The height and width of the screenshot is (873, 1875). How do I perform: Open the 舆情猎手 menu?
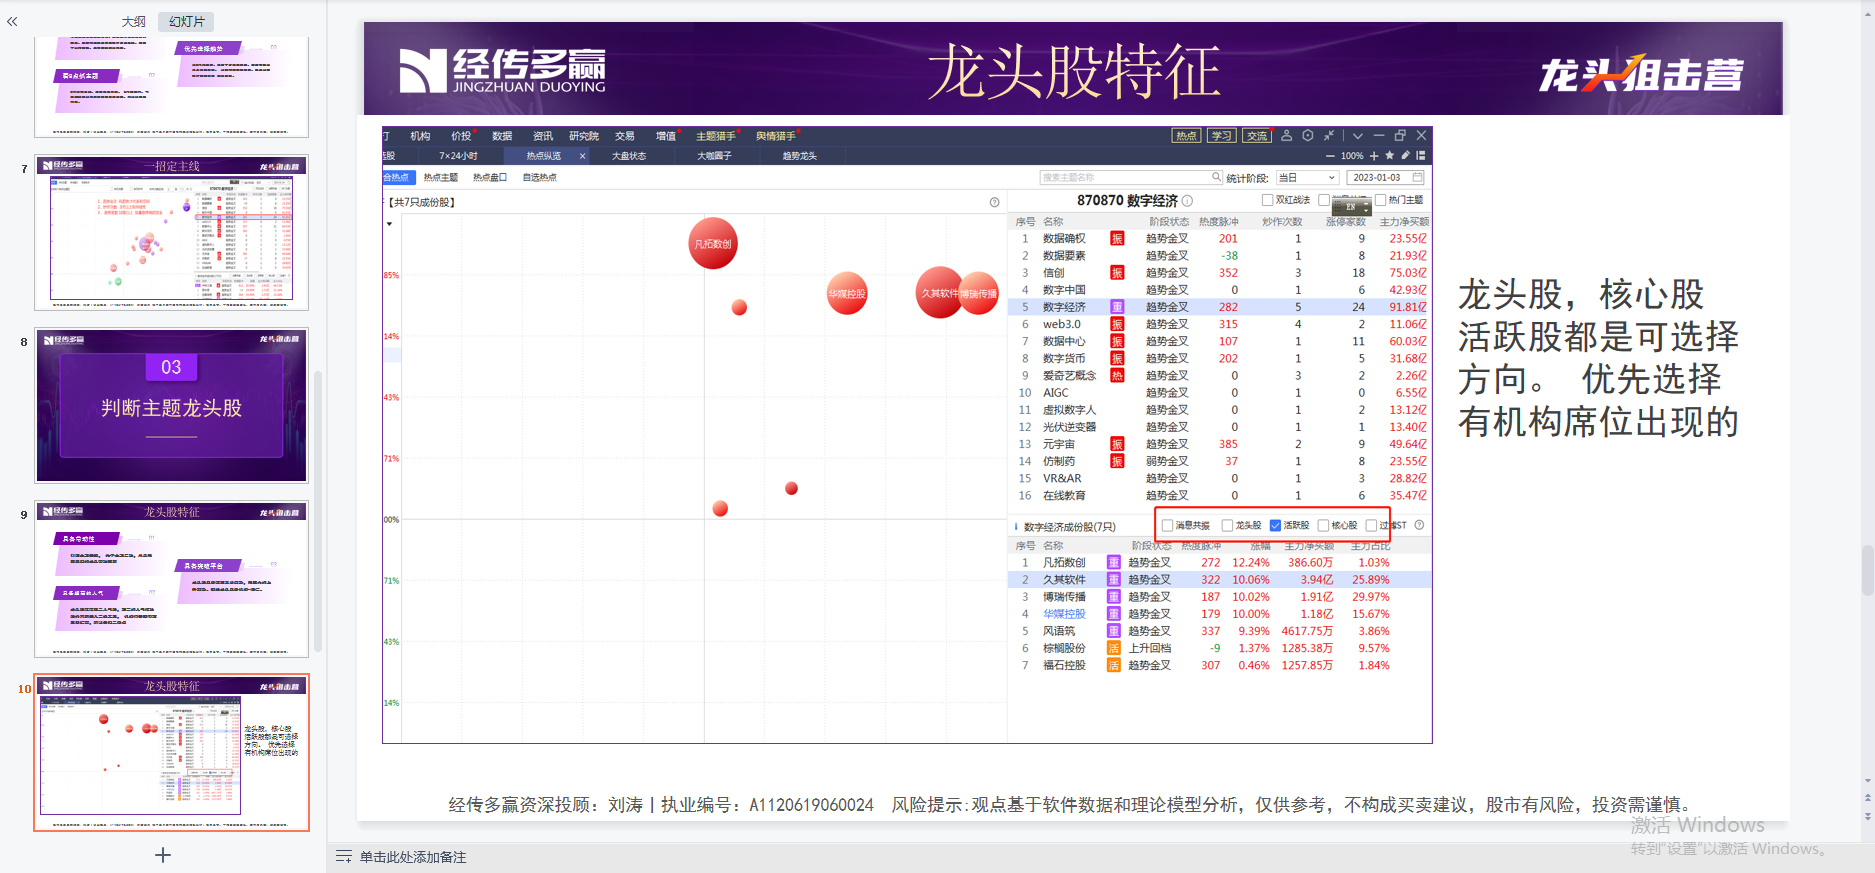click(775, 136)
